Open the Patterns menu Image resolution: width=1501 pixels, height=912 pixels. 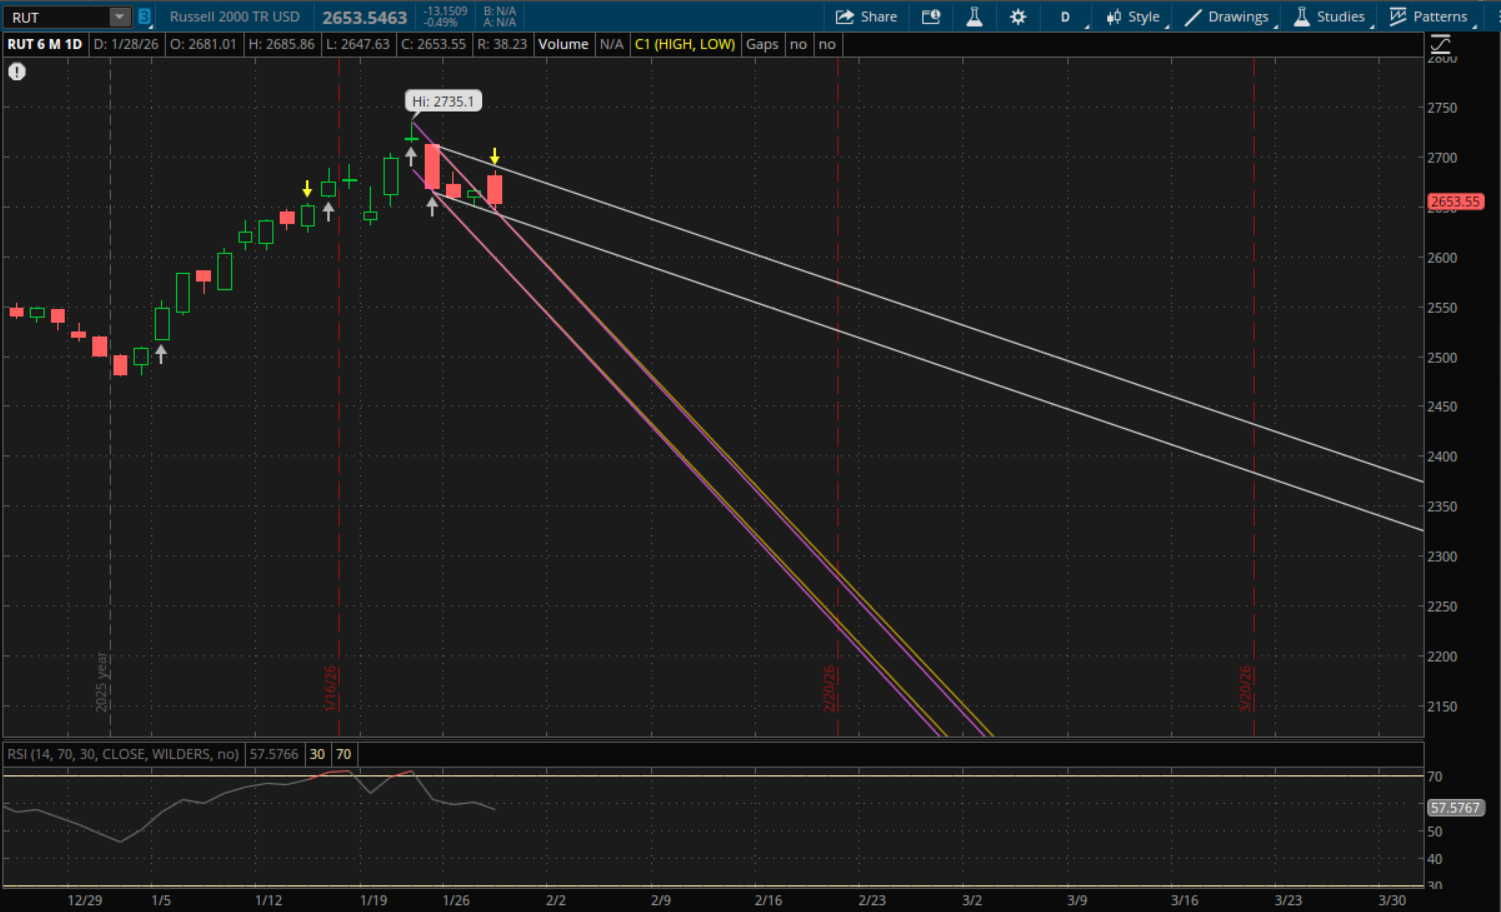[x=1429, y=17]
